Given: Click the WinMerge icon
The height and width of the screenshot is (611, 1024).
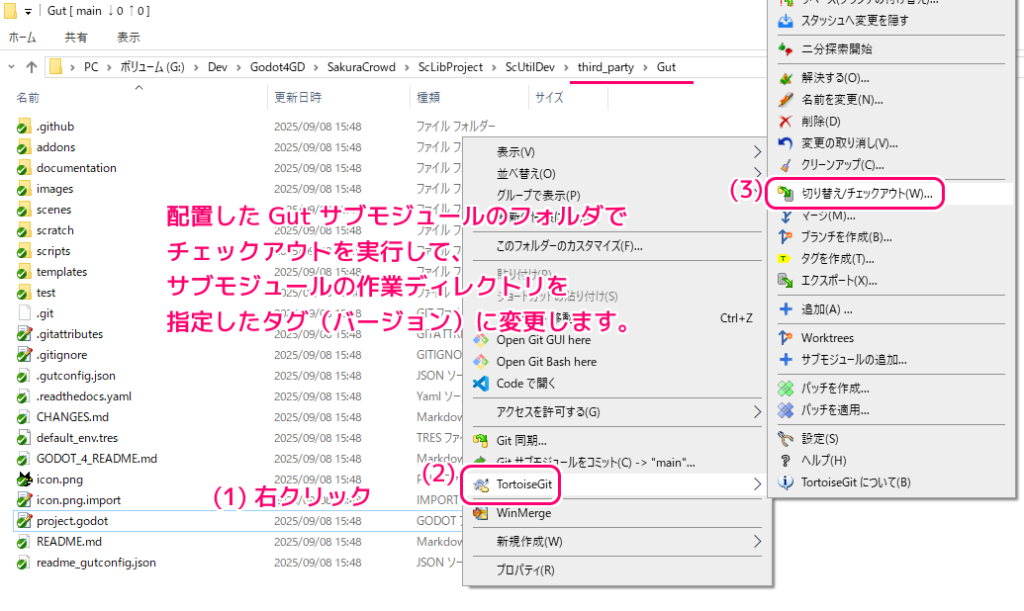Looking at the screenshot, I should (x=481, y=513).
